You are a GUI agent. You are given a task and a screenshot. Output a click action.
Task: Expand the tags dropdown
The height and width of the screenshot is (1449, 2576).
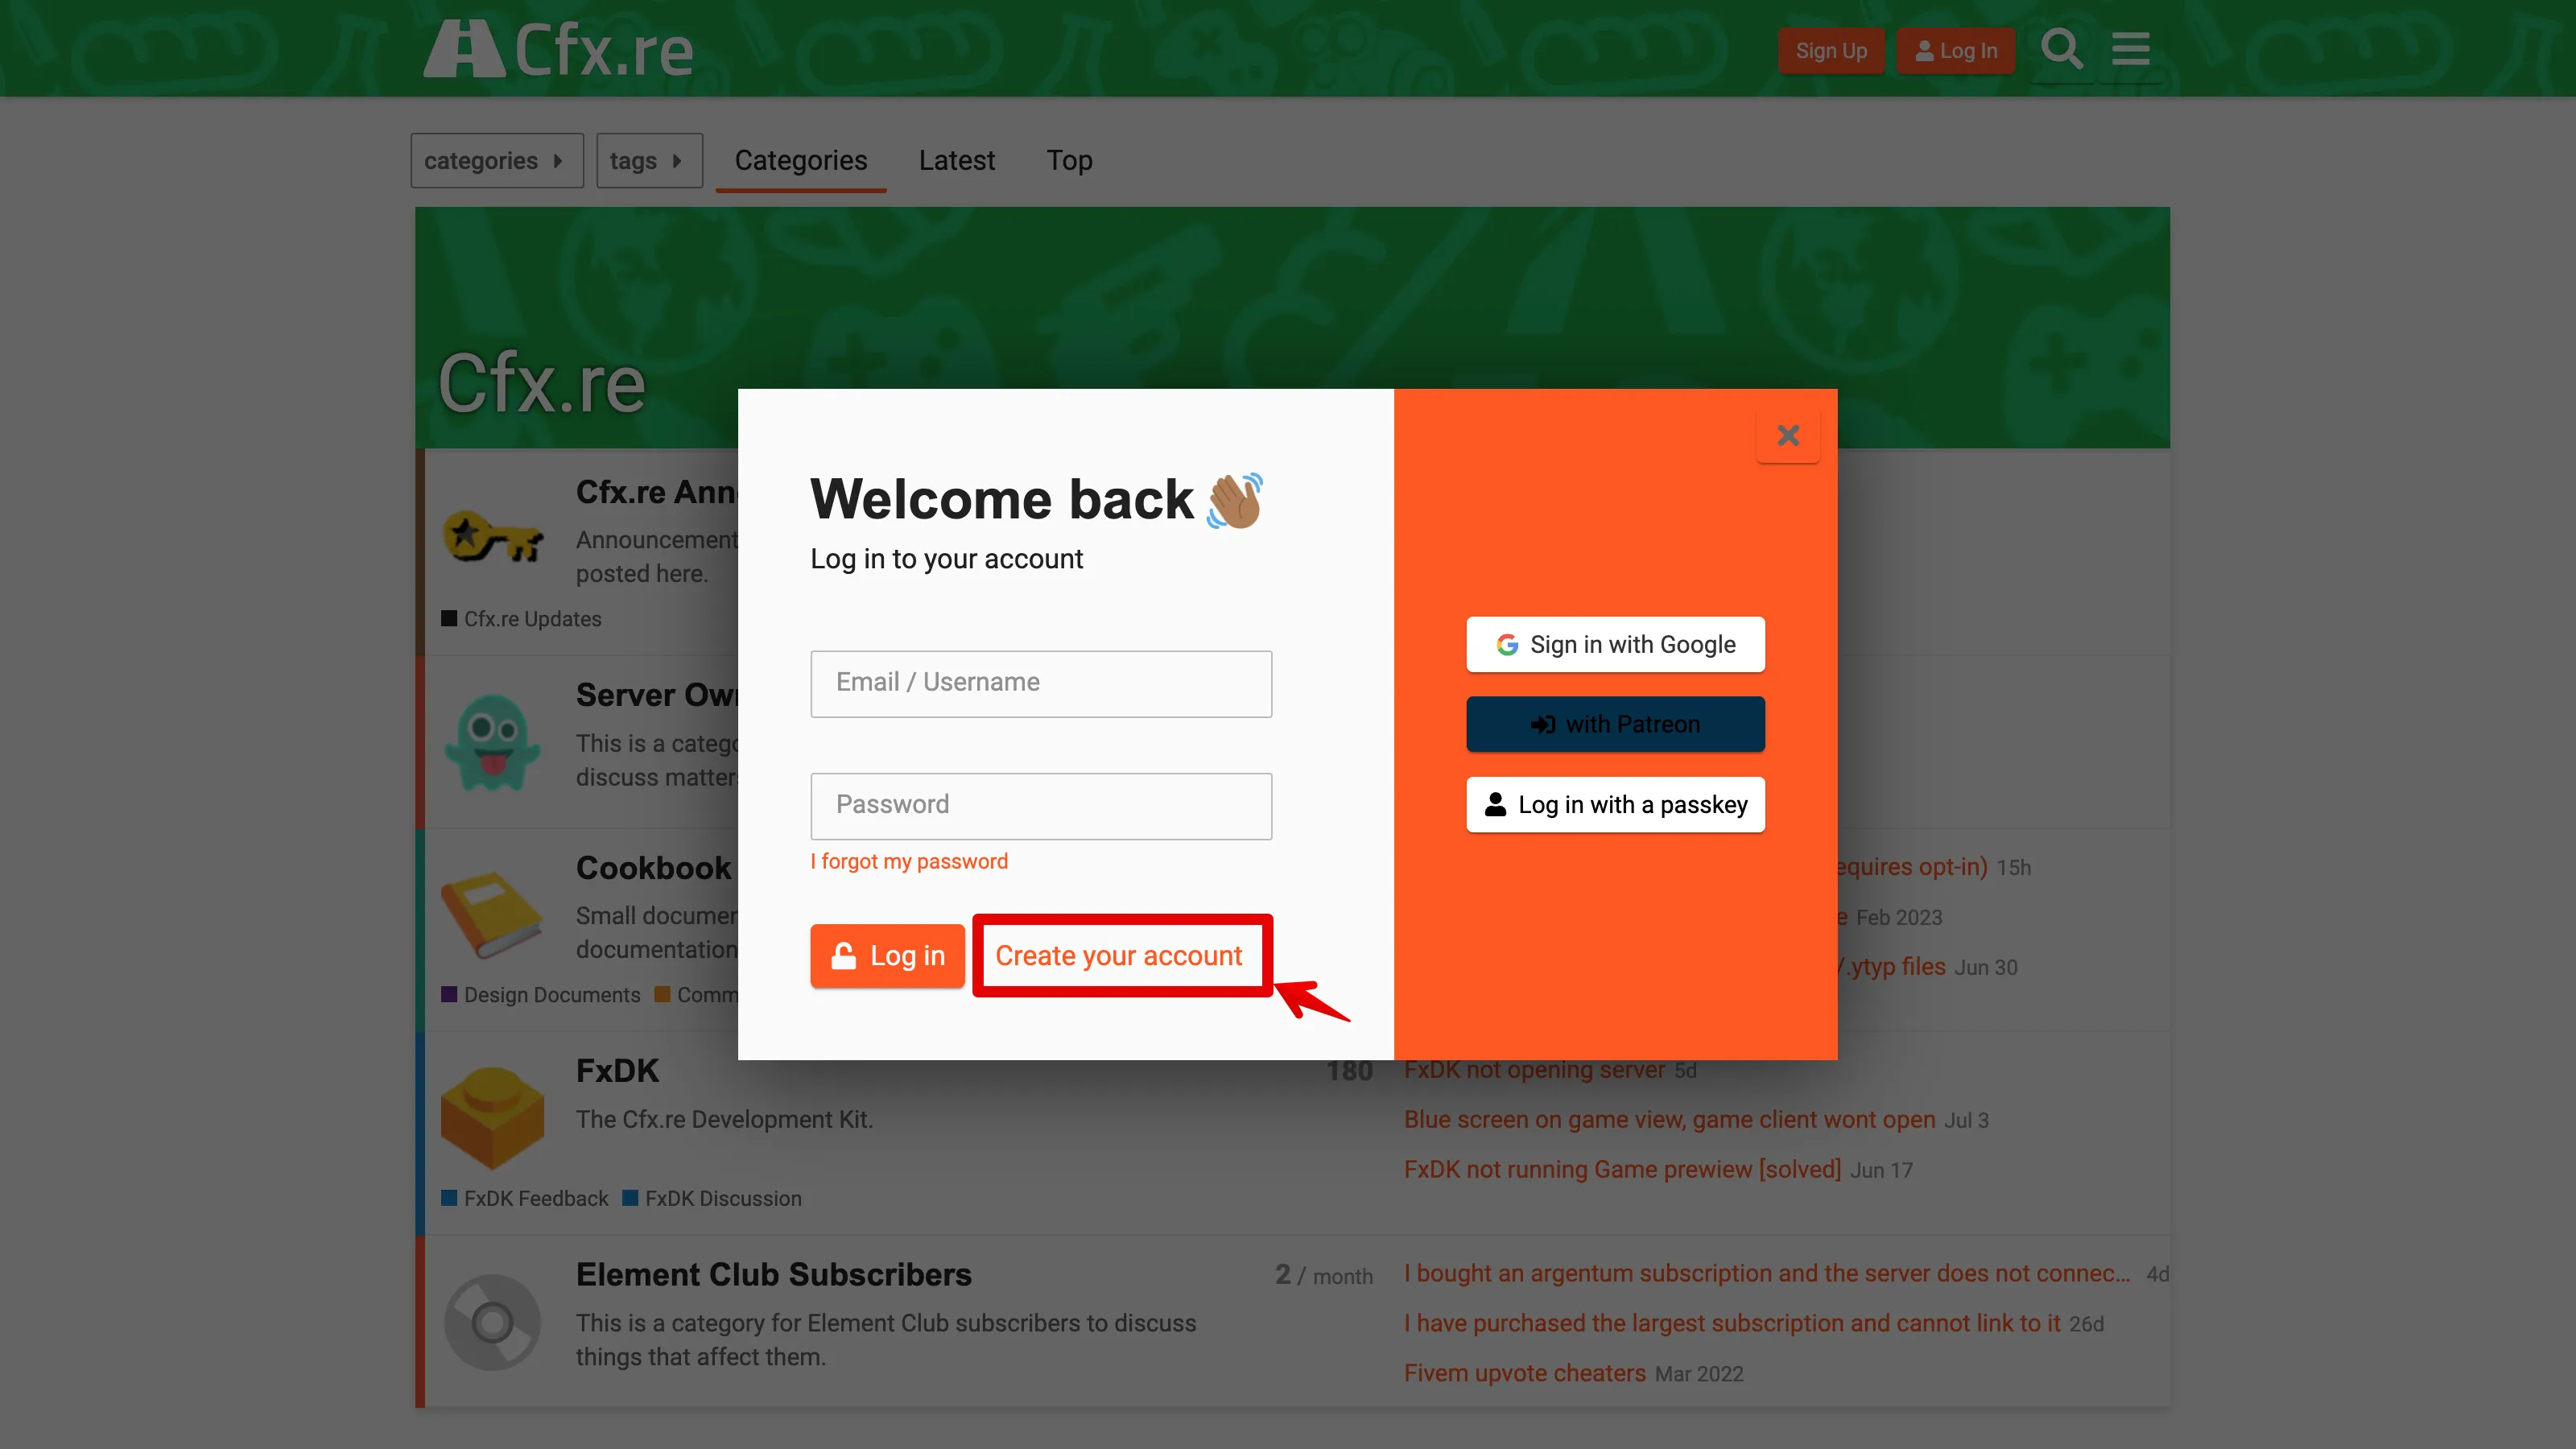pos(647,159)
